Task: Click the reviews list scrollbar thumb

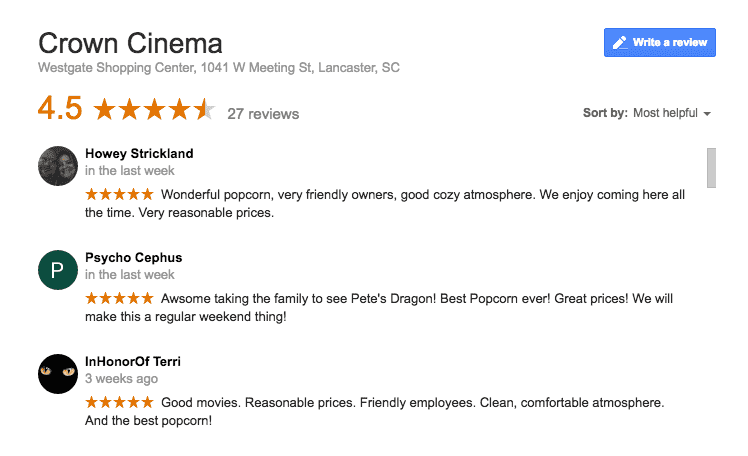Action: tap(711, 167)
